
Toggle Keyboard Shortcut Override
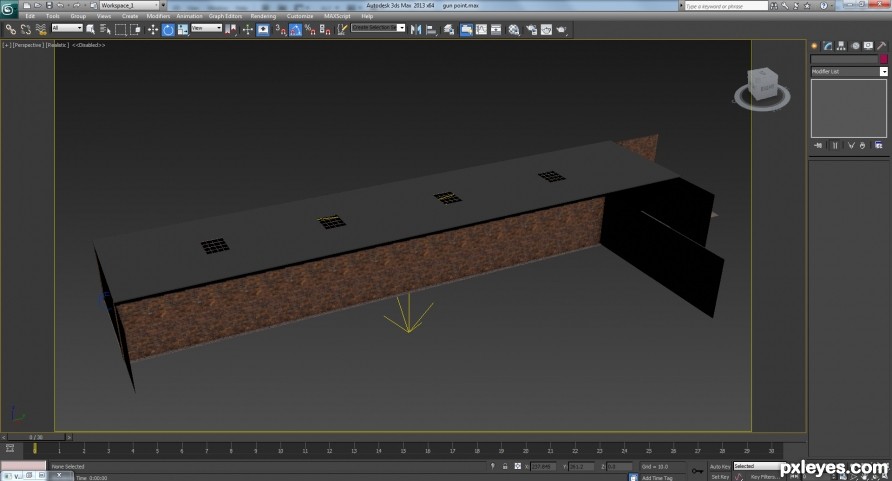pyautogui.click(x=263, y=30)
